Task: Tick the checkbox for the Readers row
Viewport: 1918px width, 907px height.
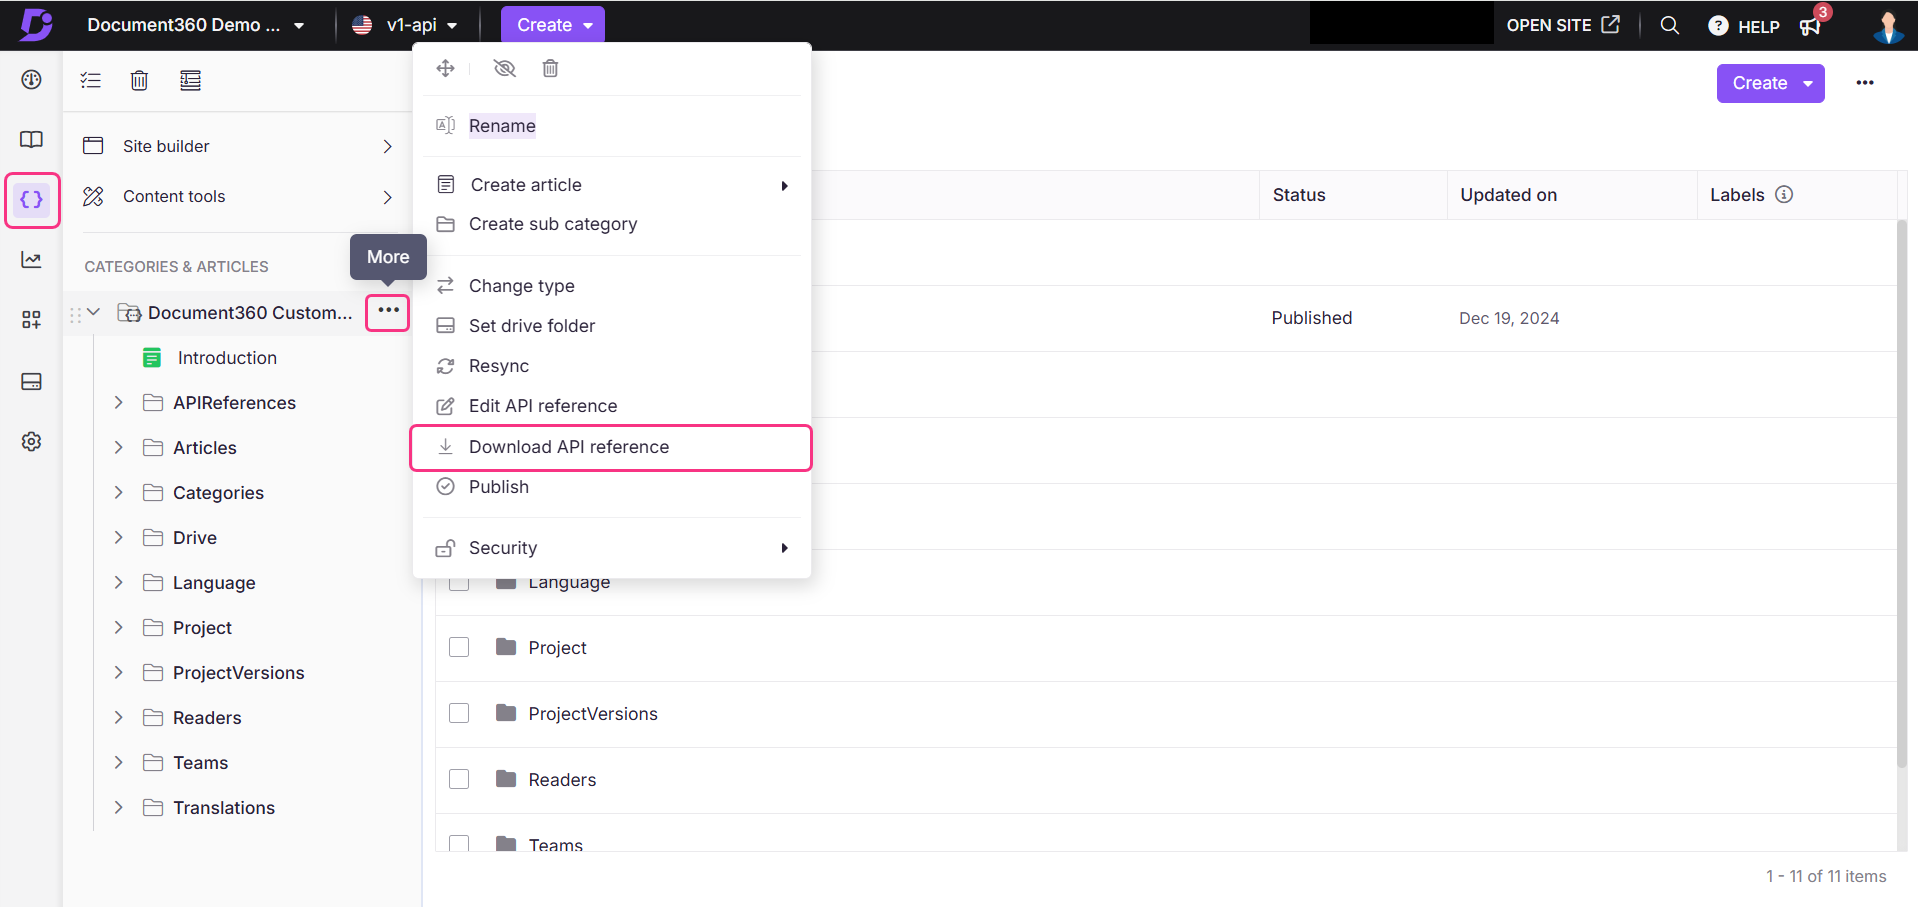Action: tap(459, 779)
